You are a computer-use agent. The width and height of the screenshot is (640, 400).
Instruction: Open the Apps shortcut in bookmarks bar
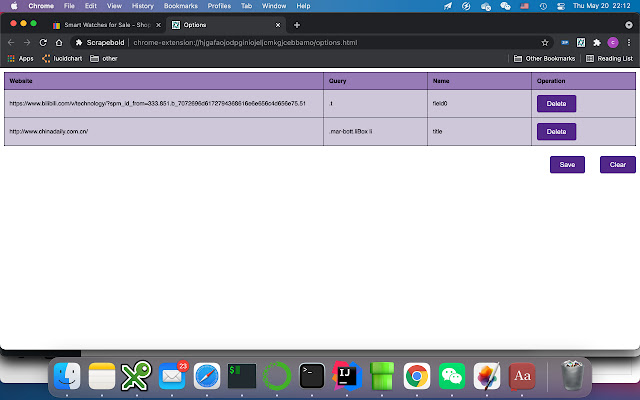(x=20, y=58)
